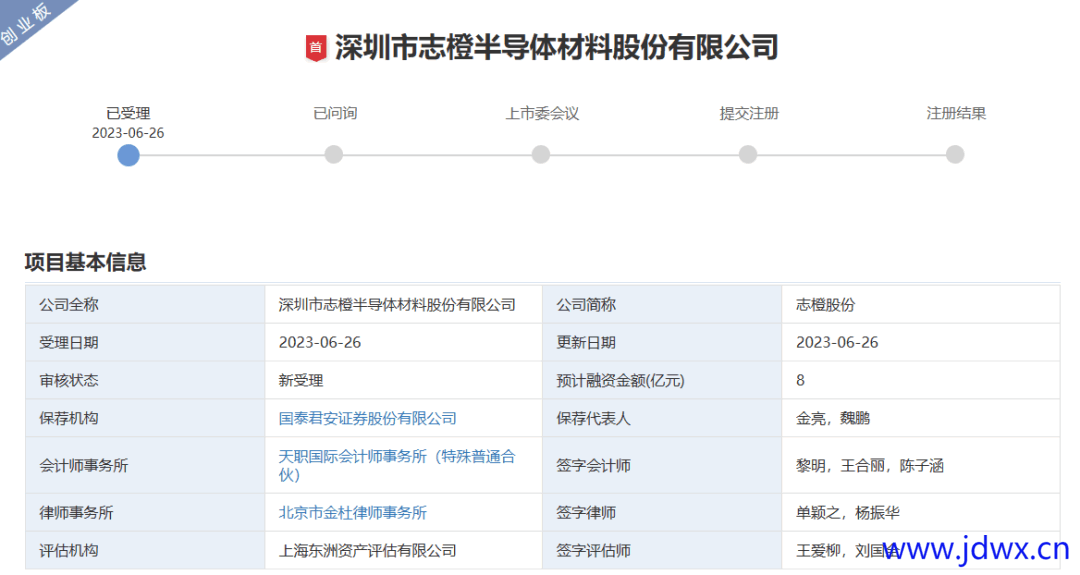Click date 2023-06-26 under 已受理

(128, 133)
